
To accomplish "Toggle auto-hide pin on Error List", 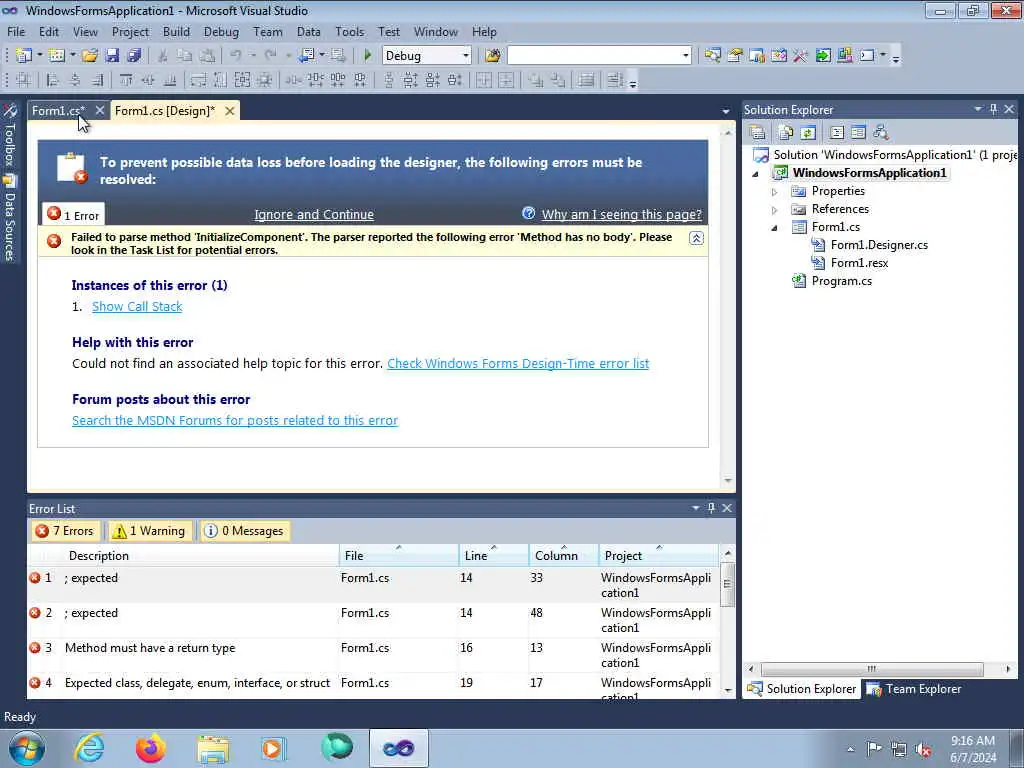I will pyautogui.click(x=711, y=508).
